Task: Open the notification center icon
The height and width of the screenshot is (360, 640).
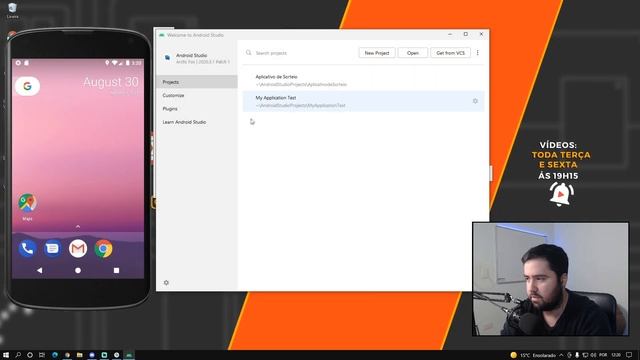Action: coord(629,355)
